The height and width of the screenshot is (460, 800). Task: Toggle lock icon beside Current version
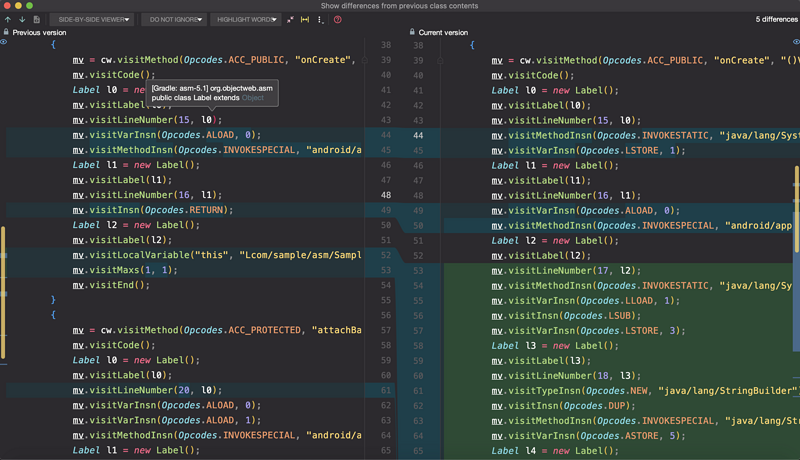[x=411, y=32]
